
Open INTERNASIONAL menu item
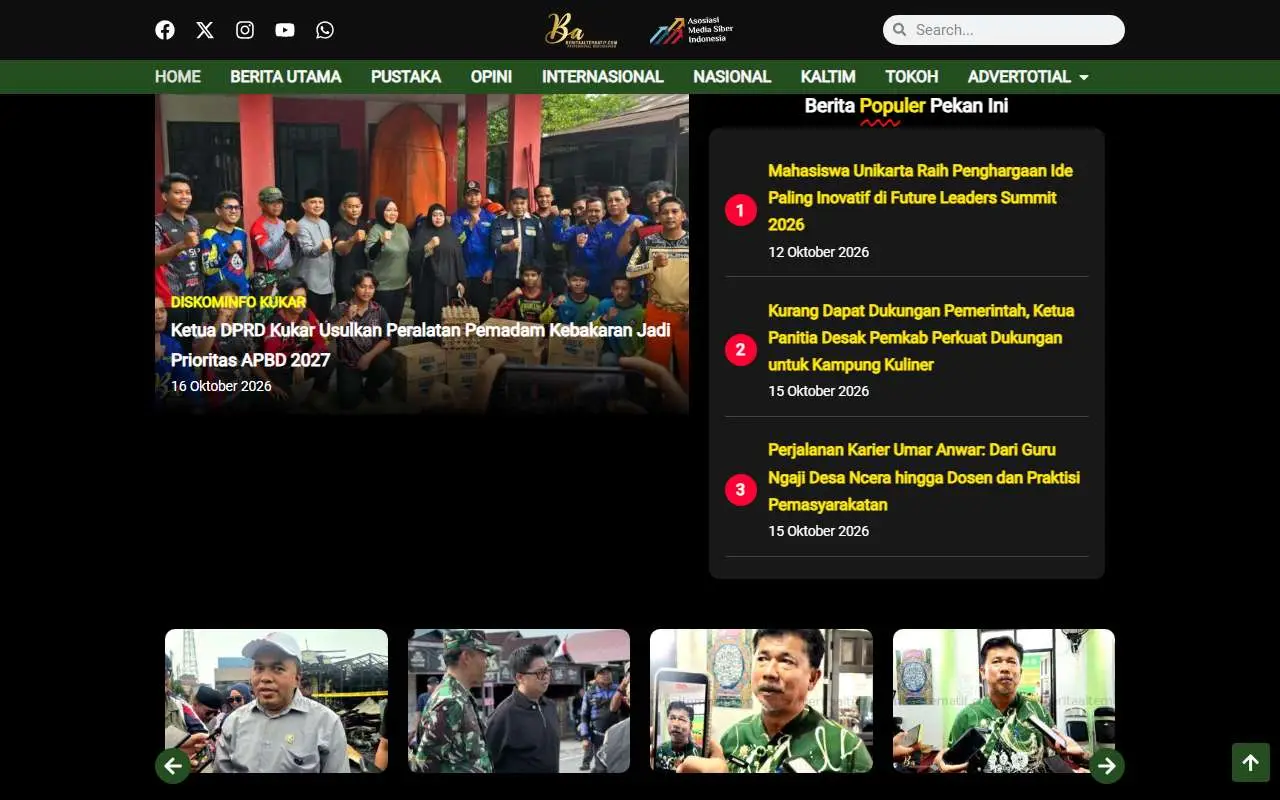tap(602, 77)
